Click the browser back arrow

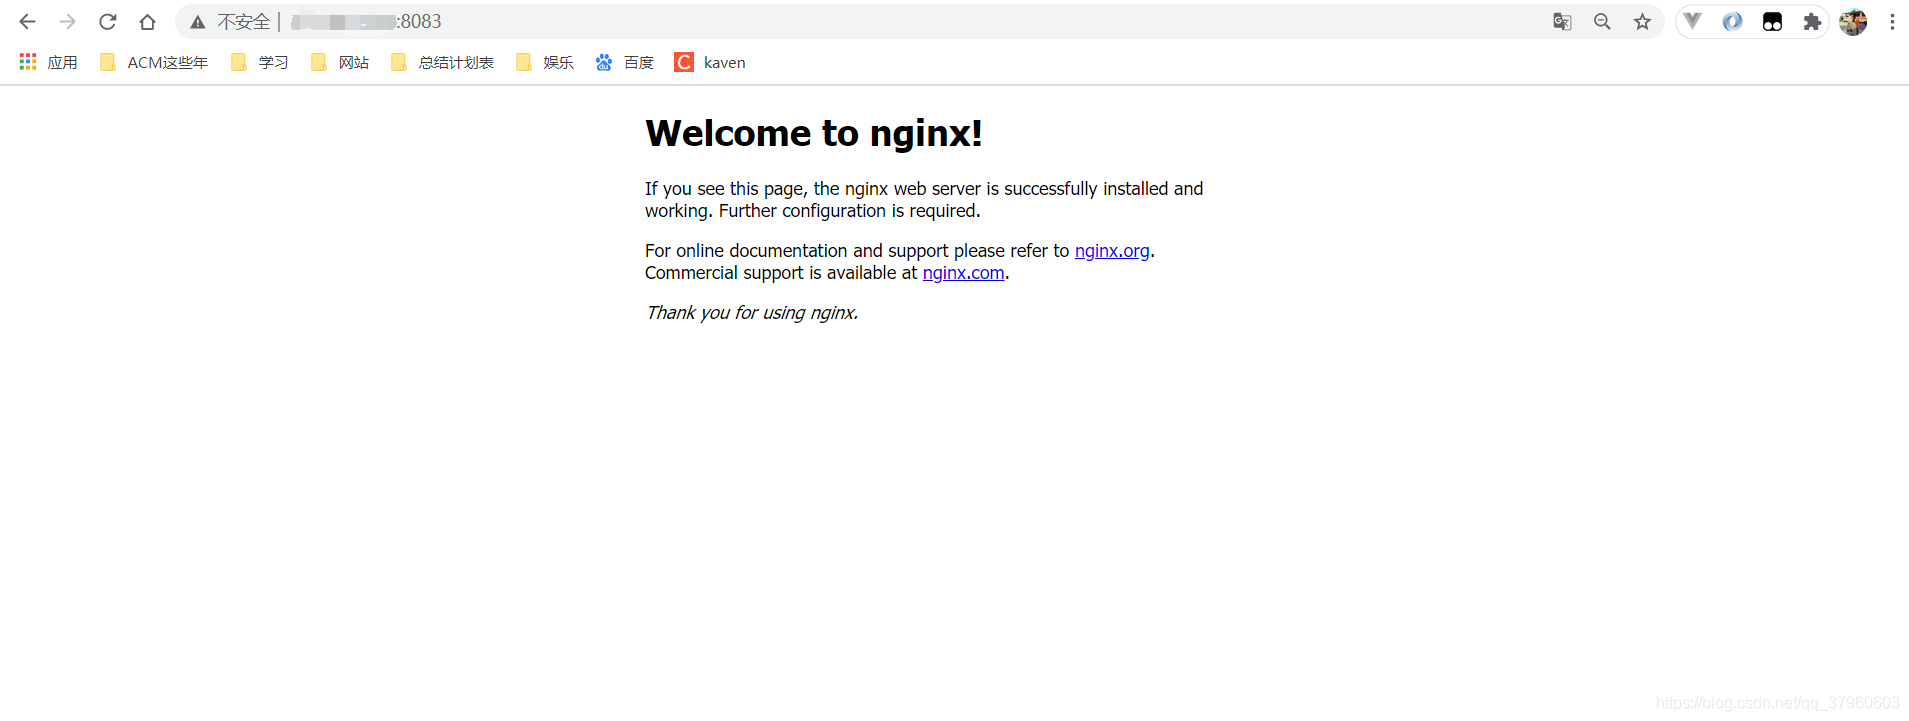coord(27,22)
